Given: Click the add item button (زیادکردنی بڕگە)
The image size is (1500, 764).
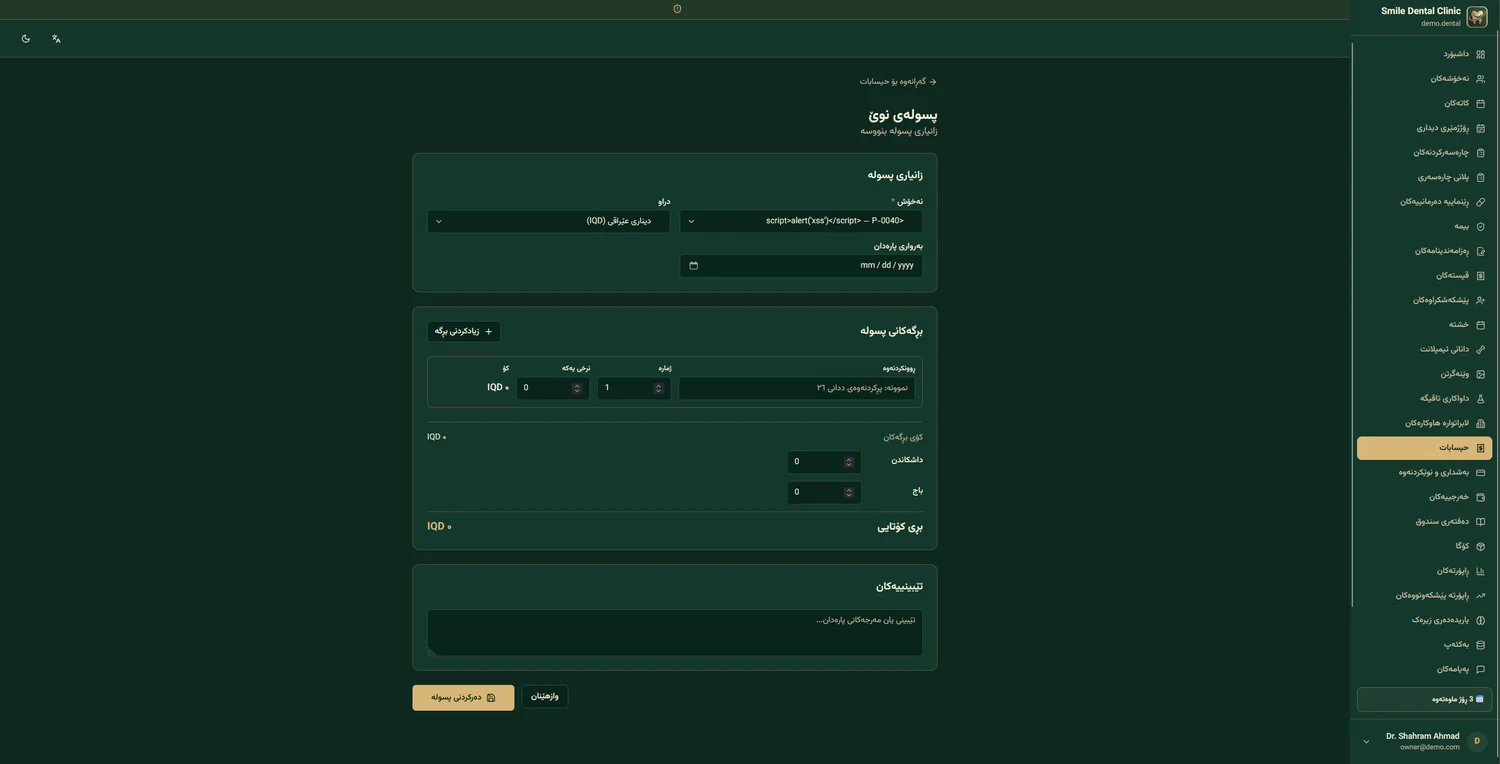Looking at the screenshot, I should point(464,331).
